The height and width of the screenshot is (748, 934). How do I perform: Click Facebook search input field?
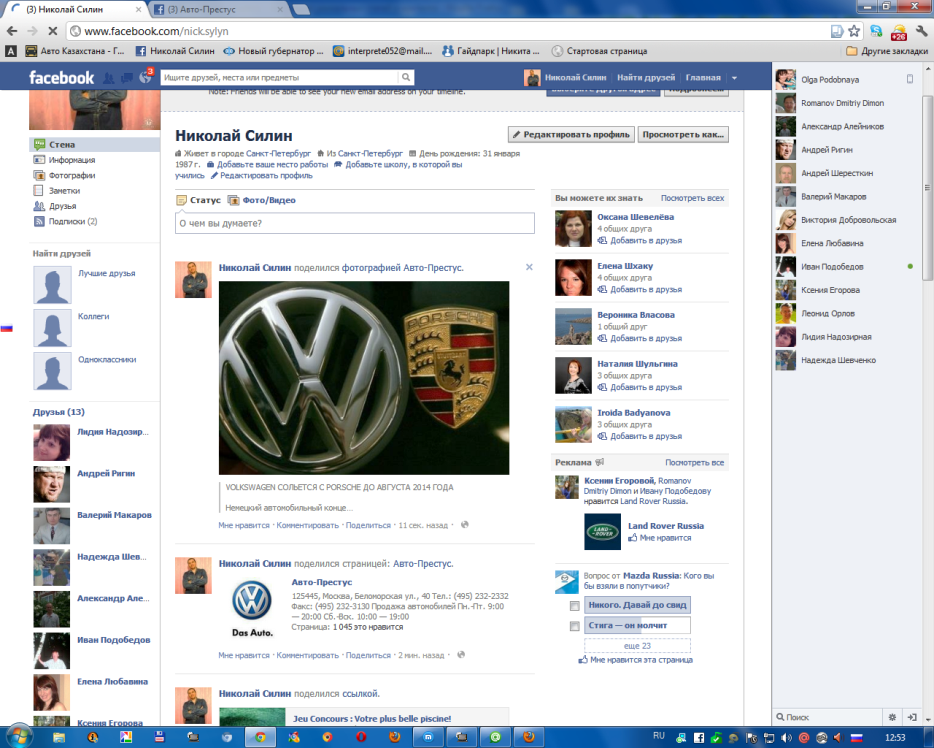point(279,77)
